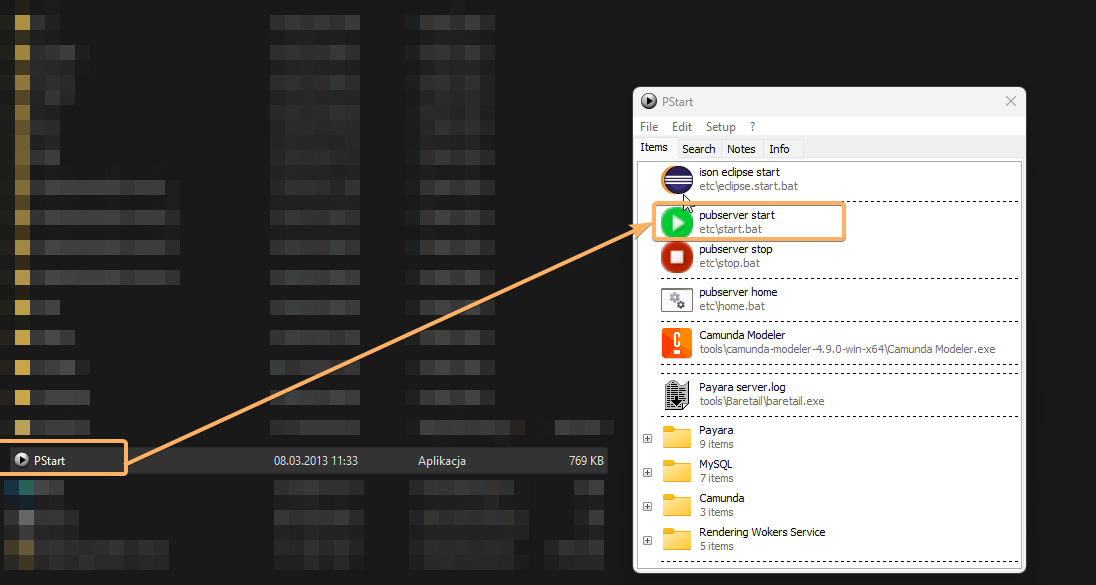
Task: Click the red pubserver stop icon
Action: coord(677,257)
